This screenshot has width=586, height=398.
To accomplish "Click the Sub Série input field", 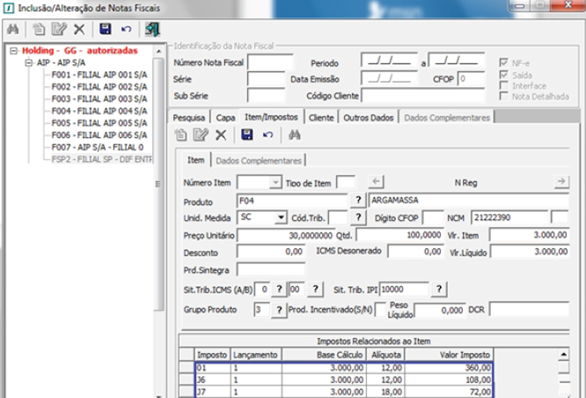I will pos(266,96).
